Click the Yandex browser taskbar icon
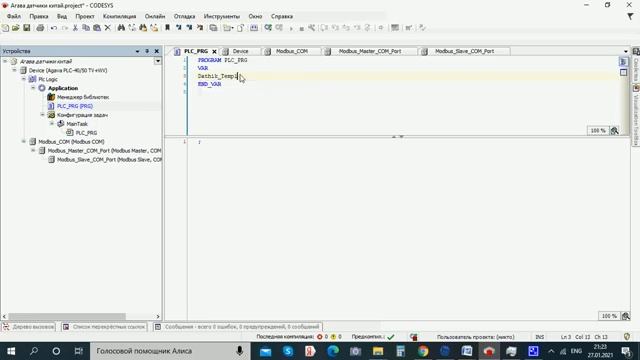The image size is (640, 360). click(310, 351)
